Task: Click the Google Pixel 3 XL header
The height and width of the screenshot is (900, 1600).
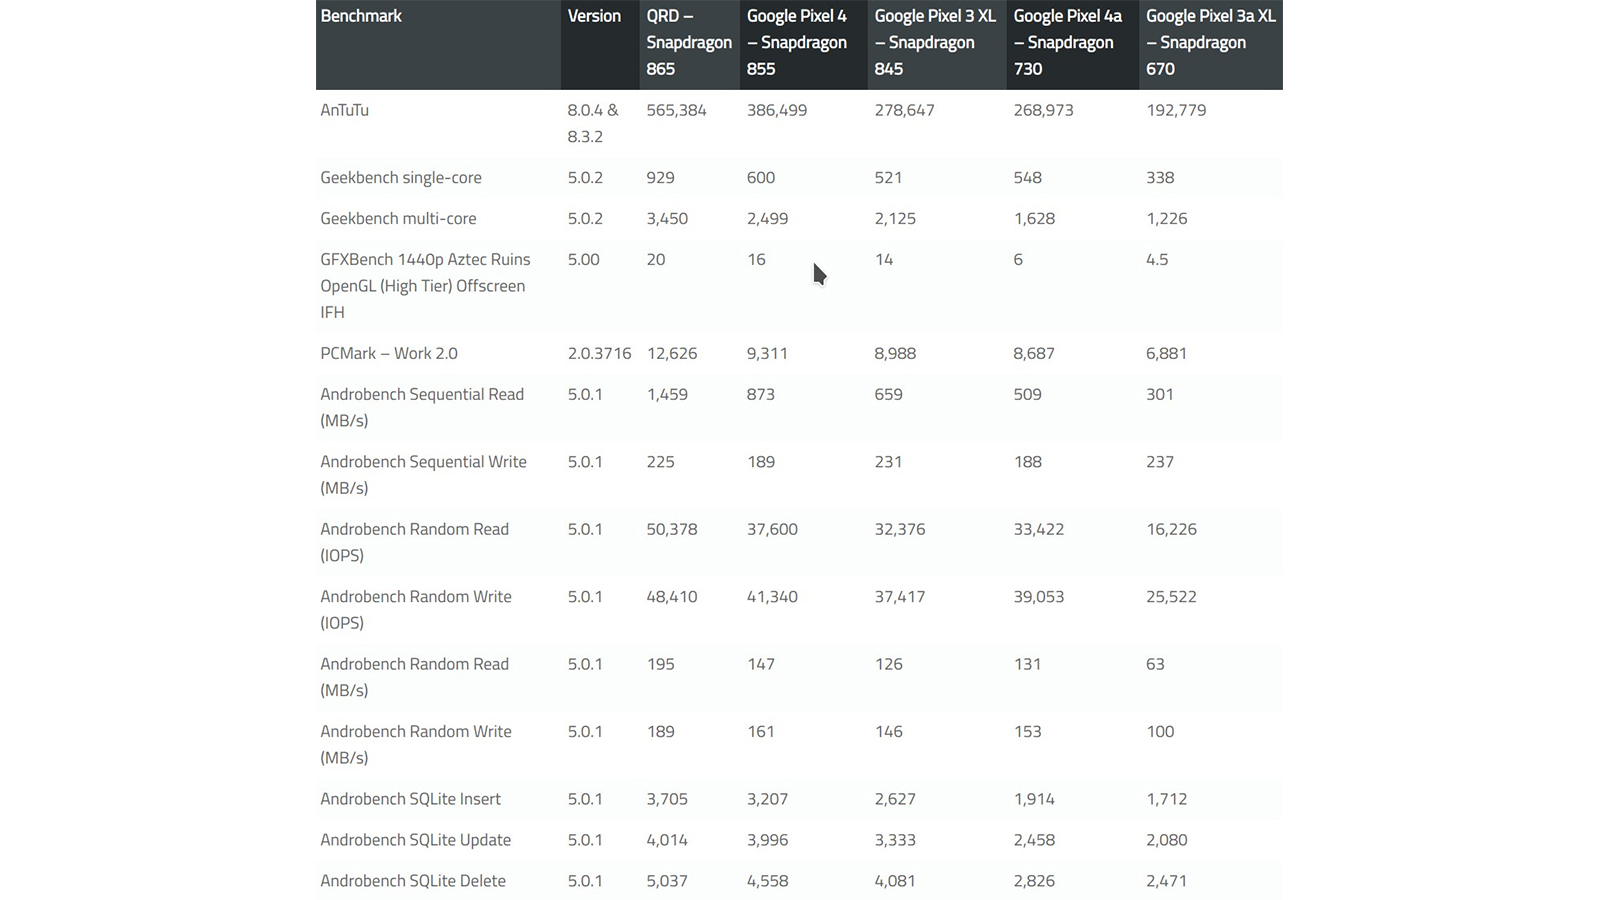Action: pos(934,43)
